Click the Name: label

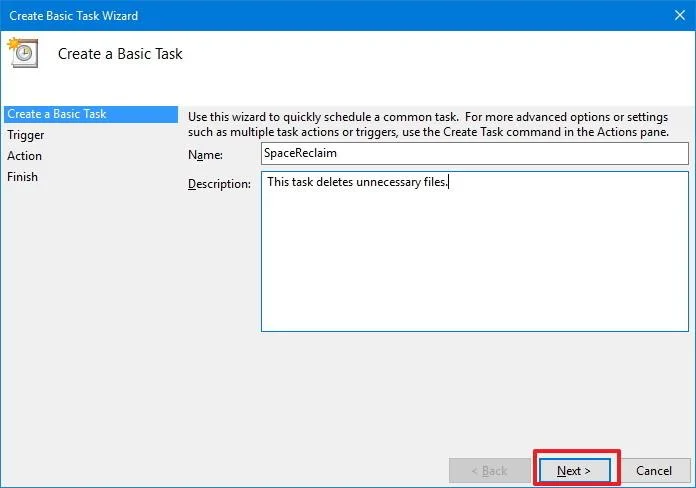pos(206,155)
